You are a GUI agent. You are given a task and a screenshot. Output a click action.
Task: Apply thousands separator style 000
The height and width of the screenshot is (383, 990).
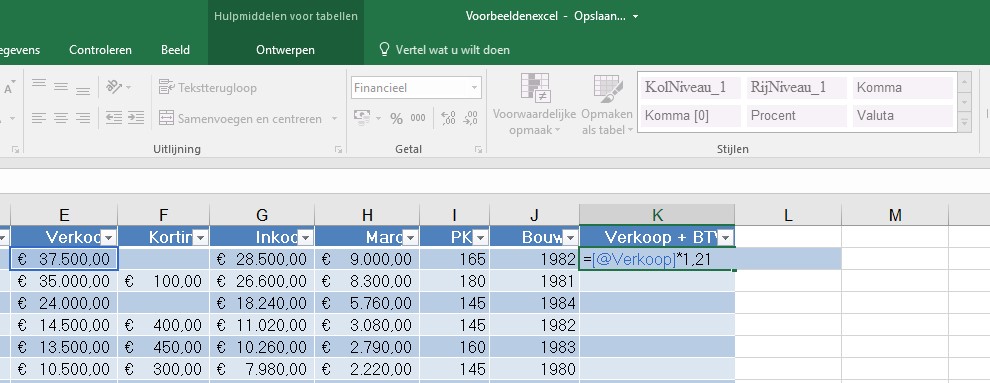click(418, 118)
